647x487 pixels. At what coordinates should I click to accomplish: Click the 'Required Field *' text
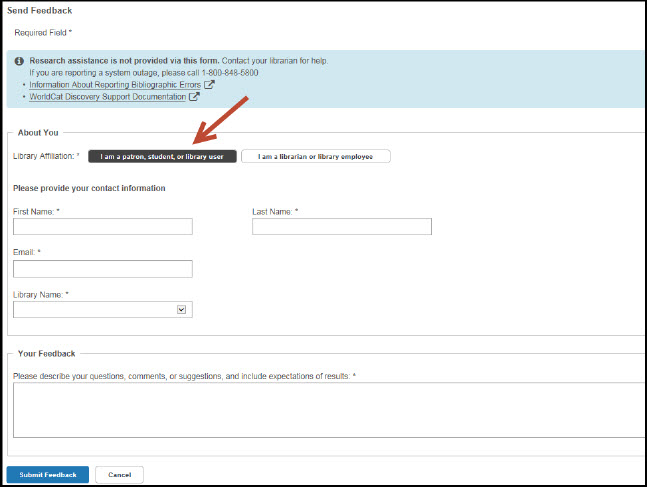click(x=43, y=33)
